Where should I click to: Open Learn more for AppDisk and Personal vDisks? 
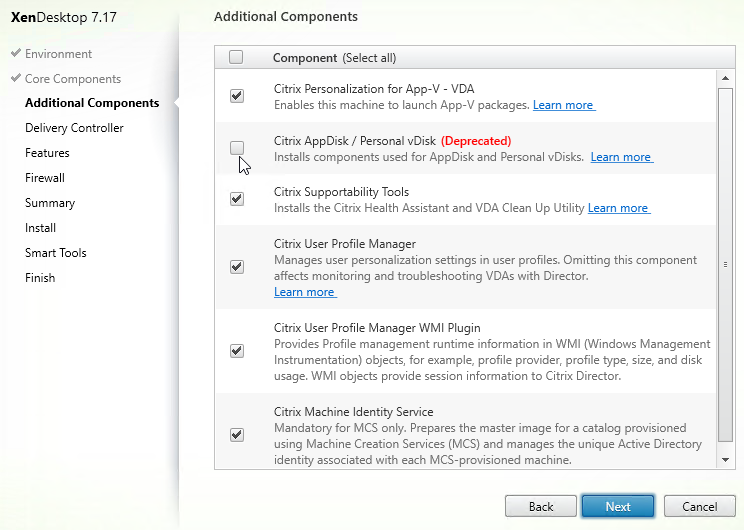[x=622, y=157]
